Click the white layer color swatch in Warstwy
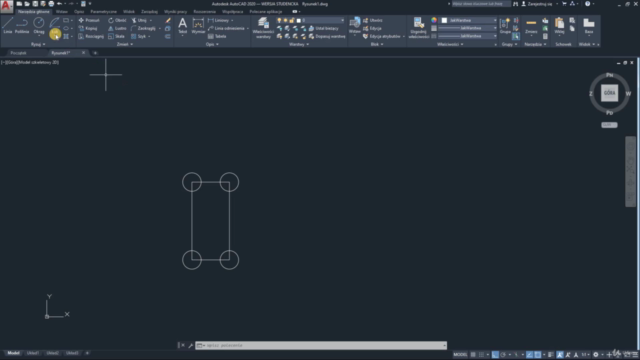Image resolution: width=640 pixels, height=360 pixels. click(298, 20)
